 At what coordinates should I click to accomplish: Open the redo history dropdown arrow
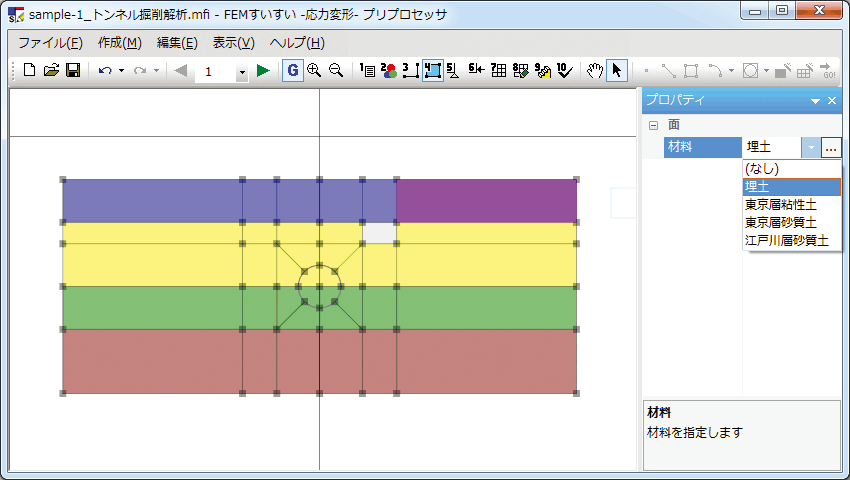click(156, 71)
